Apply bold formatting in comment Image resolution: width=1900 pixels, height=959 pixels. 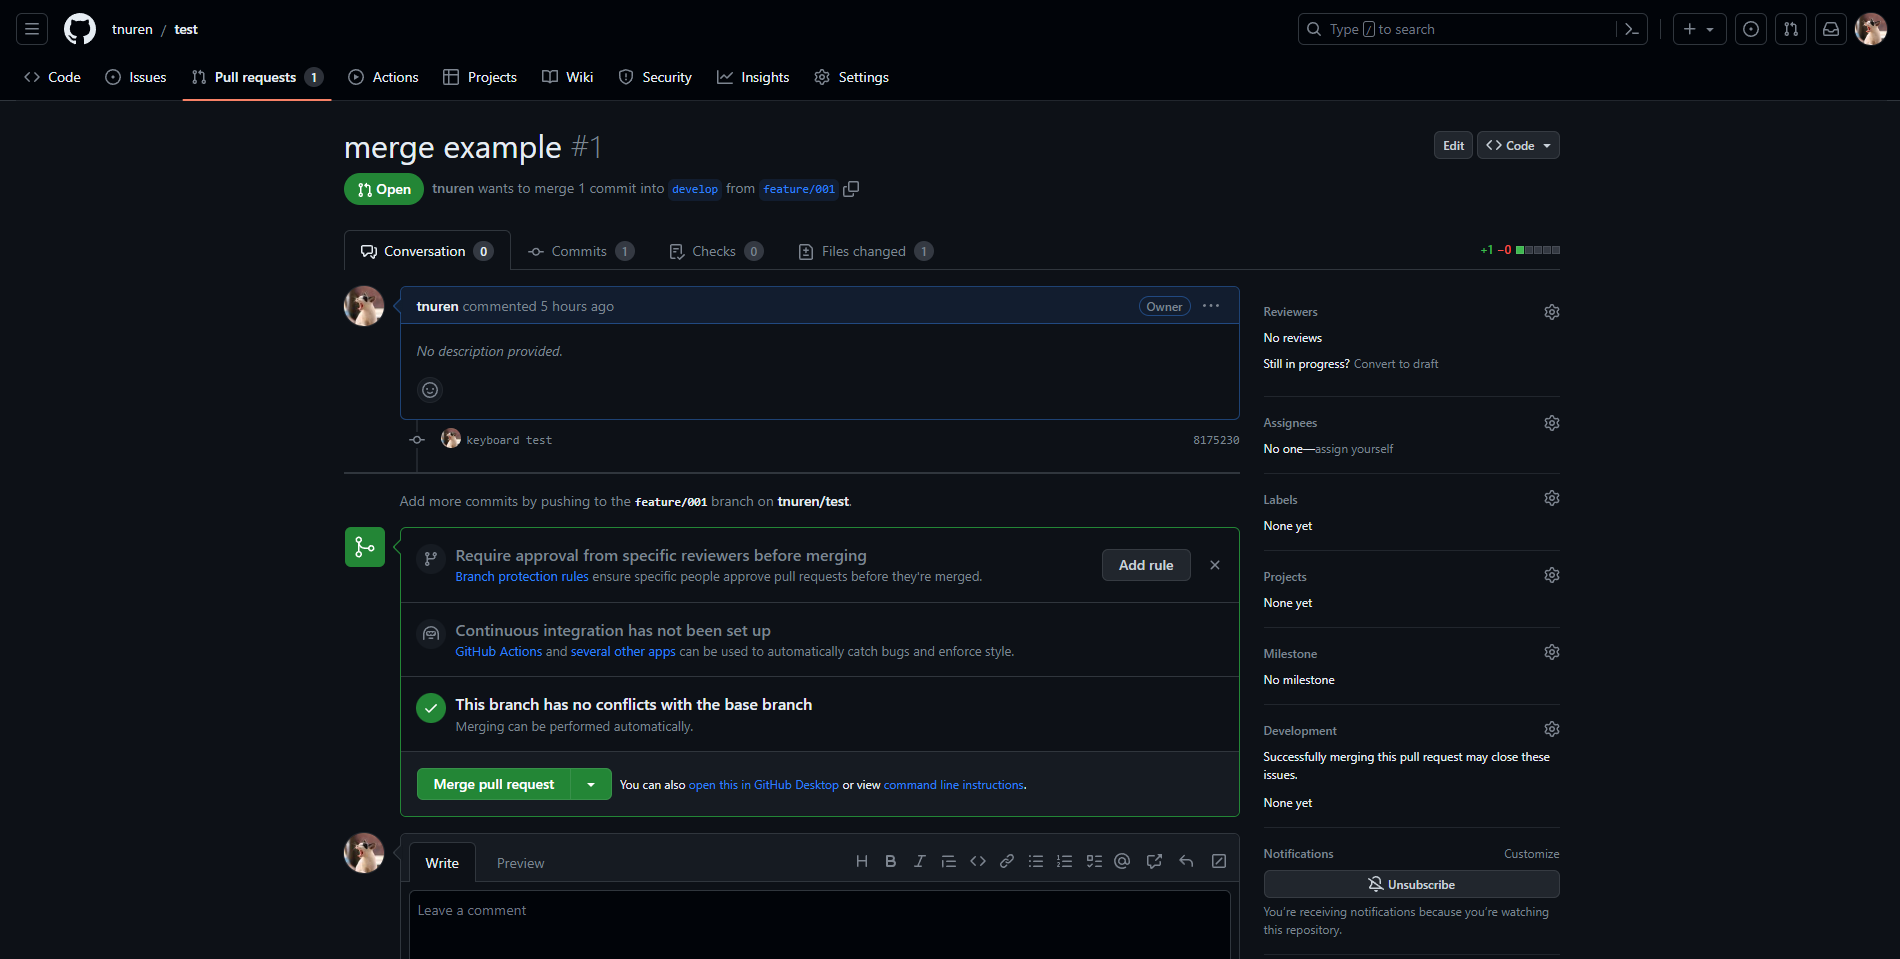coord(891,861)
